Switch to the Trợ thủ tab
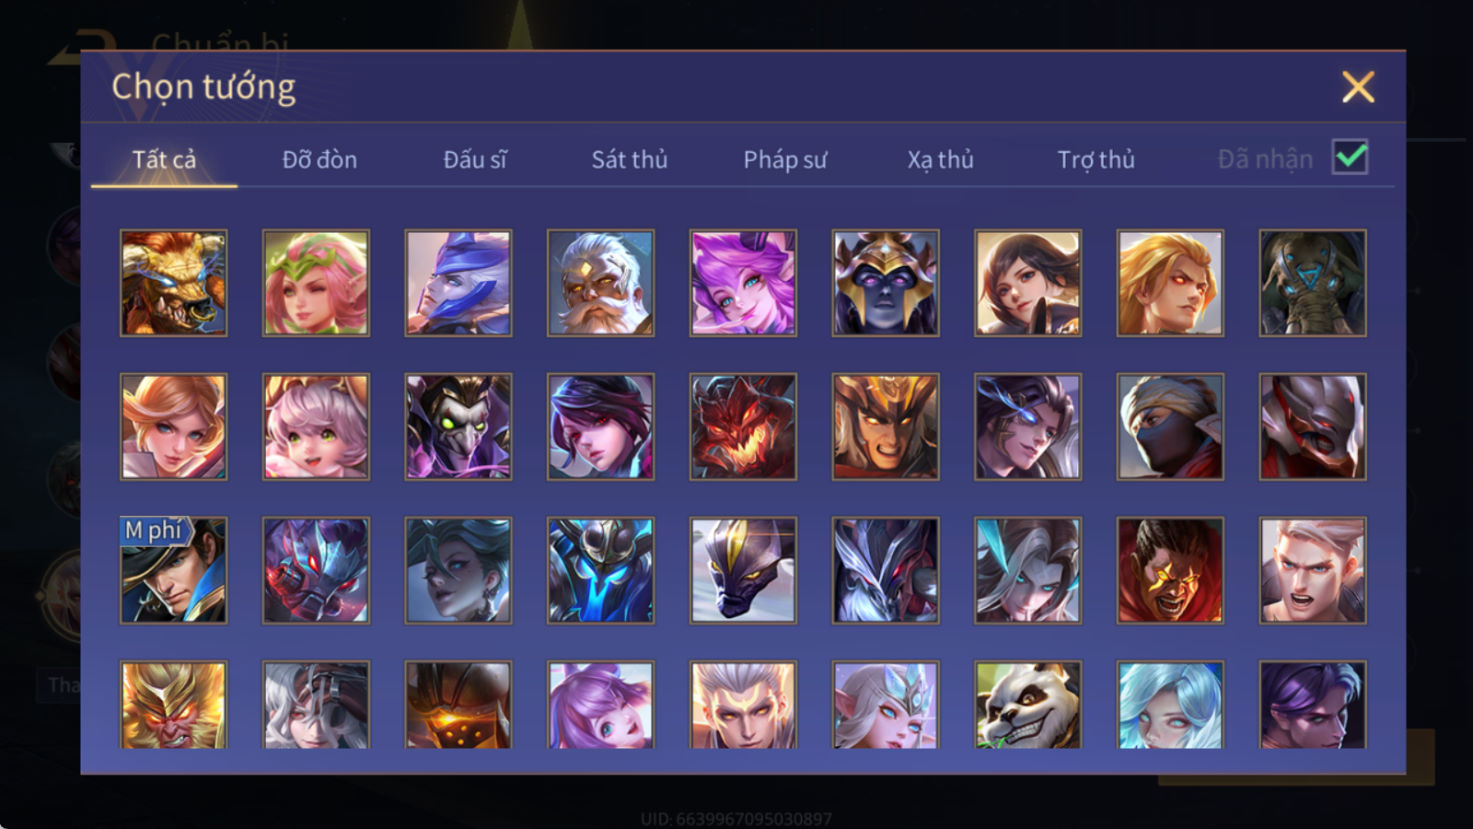The image size is (1473, 829). coord(1096,159)
